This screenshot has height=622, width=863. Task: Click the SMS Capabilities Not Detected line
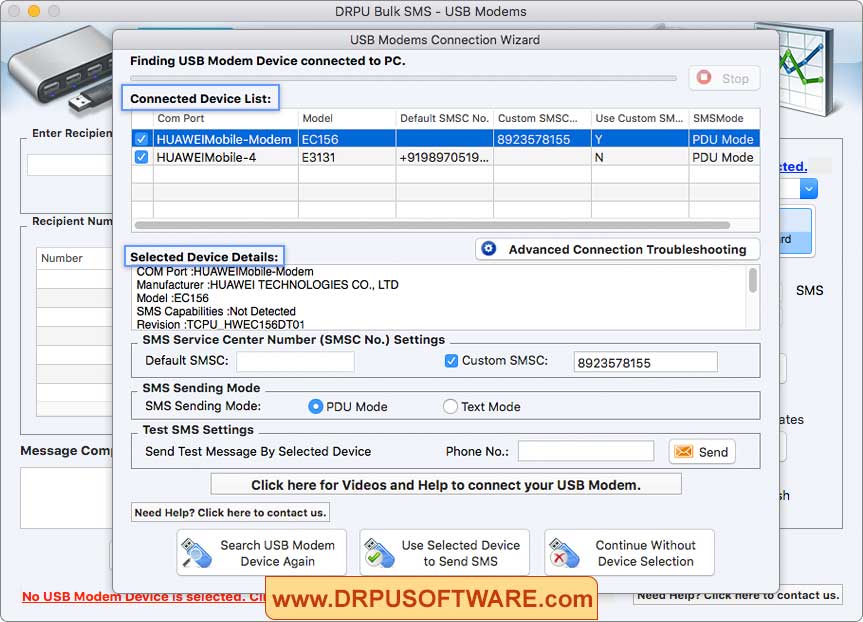pyautogui.click(x=216, y=311)
